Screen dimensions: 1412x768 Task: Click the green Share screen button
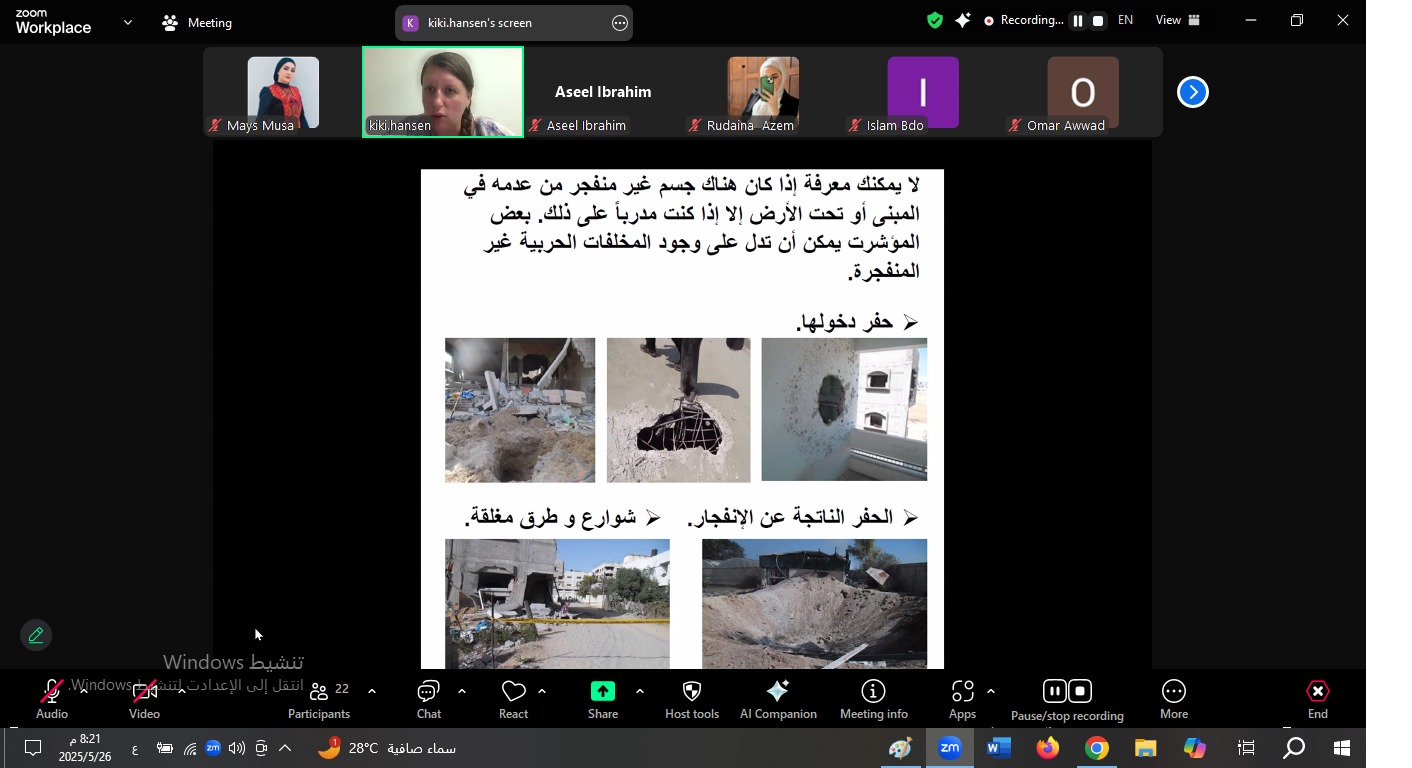(x=603, y=692)
